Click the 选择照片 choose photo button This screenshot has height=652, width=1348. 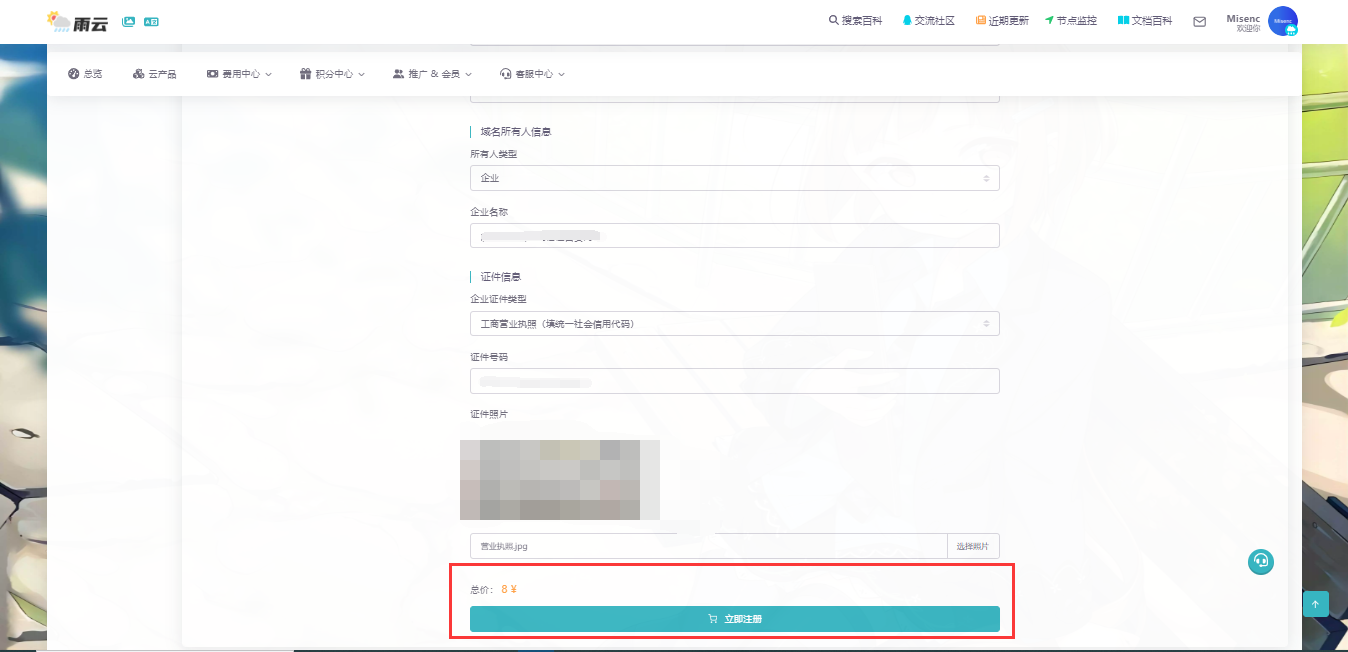(972, 546)
